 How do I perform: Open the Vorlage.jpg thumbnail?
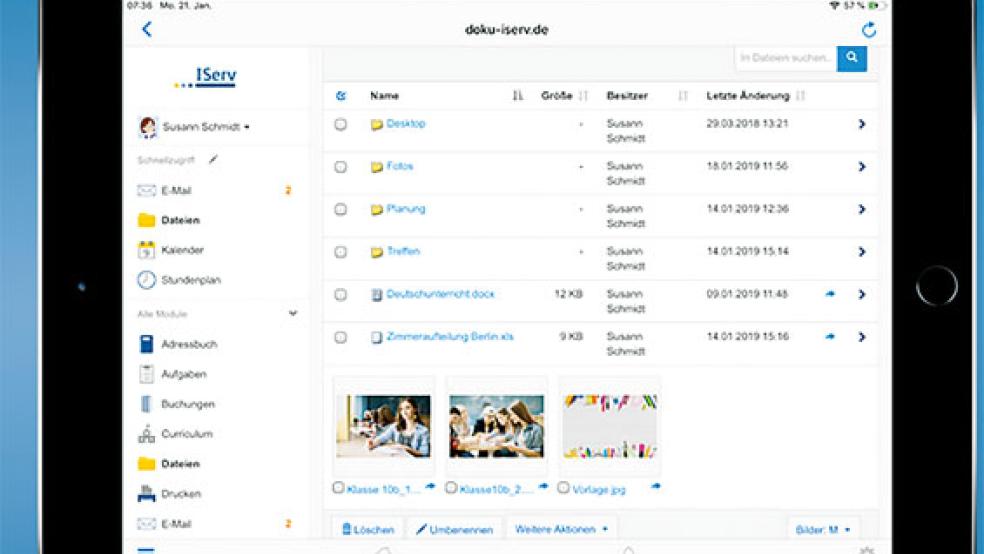coord(609,426)
